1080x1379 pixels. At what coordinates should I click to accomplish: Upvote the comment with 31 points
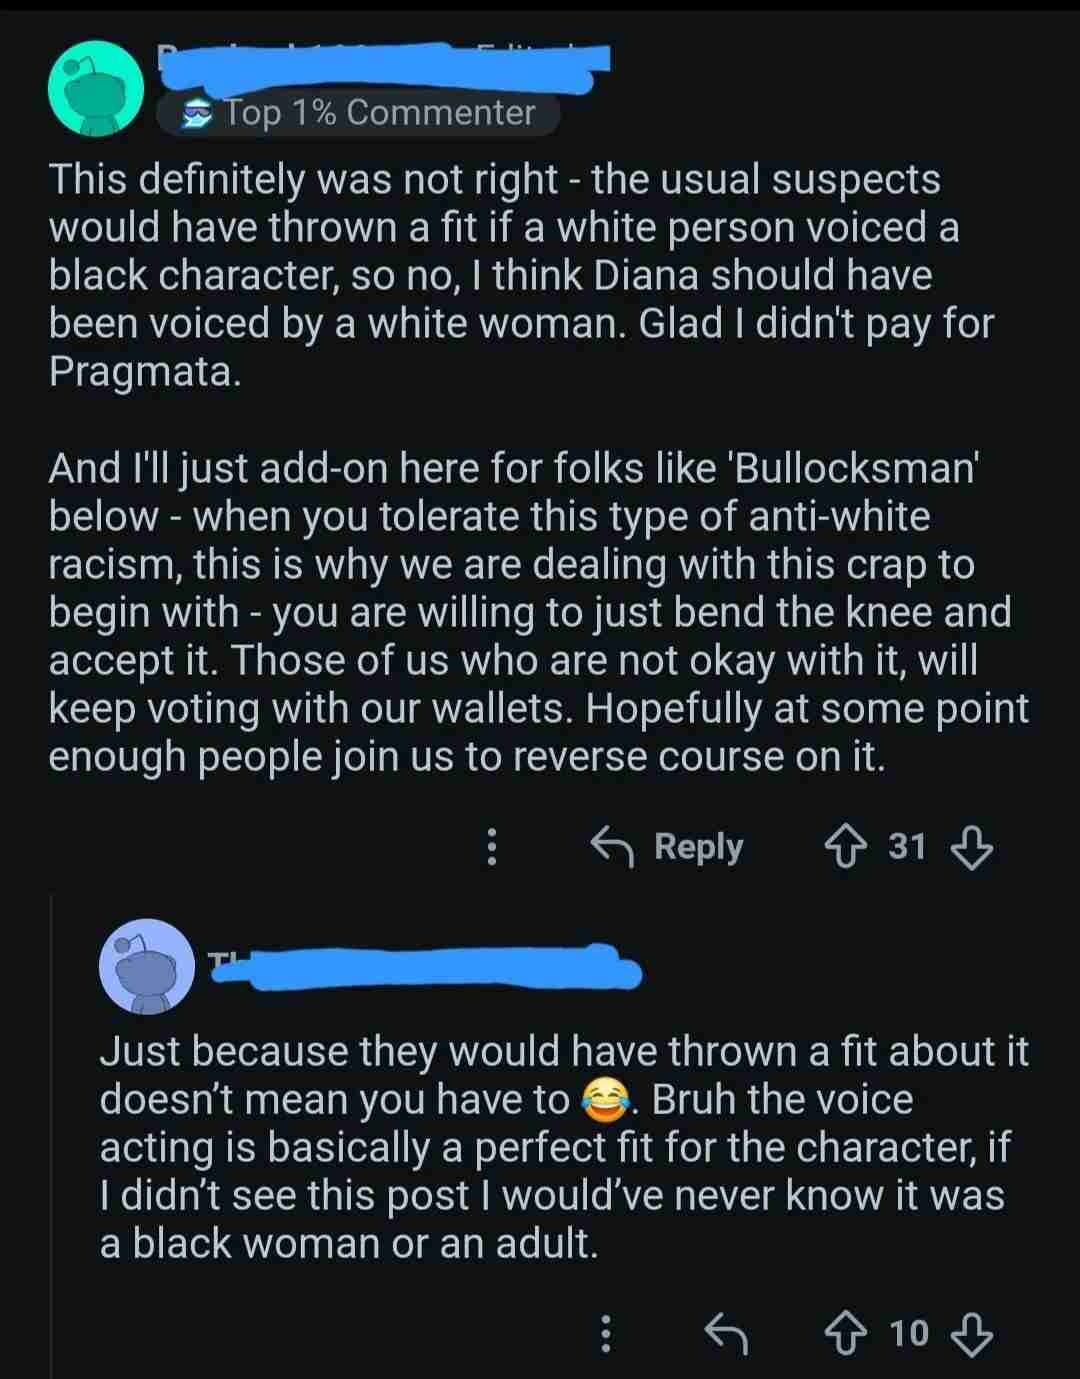845,848
